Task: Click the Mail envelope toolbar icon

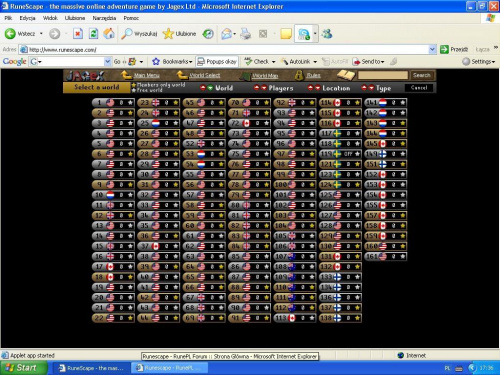Action: (226, 34)
